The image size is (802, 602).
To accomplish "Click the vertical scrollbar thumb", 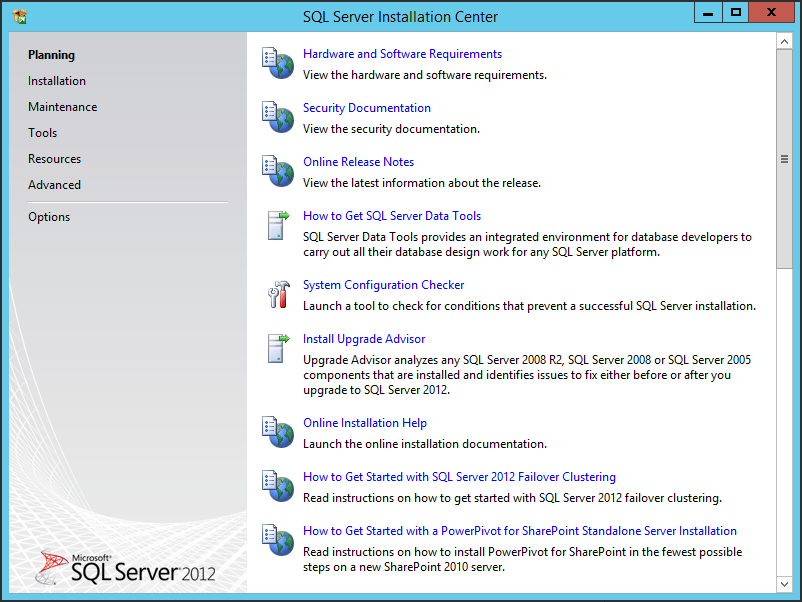I will click(784, 158).
